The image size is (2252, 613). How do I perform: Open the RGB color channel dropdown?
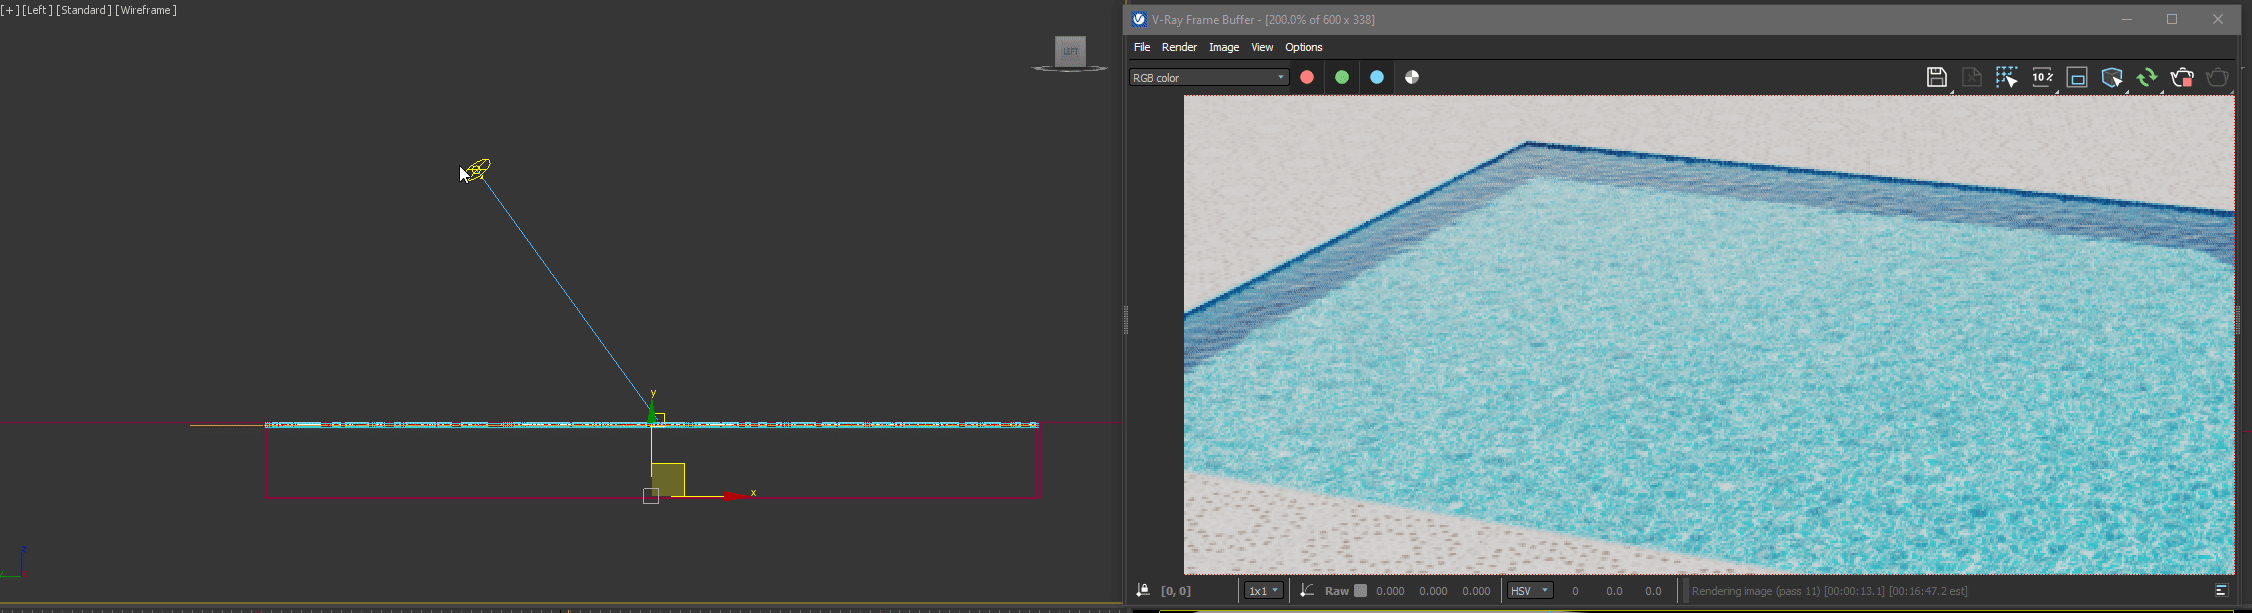(x=1209, y=77)
